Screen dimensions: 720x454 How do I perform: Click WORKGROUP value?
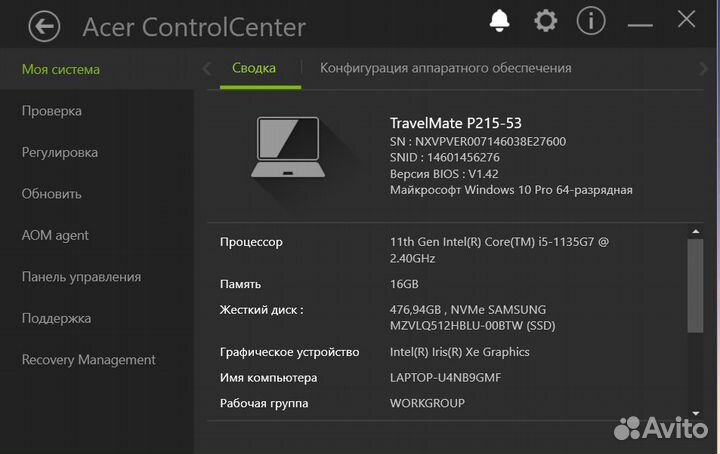(427, 404)
